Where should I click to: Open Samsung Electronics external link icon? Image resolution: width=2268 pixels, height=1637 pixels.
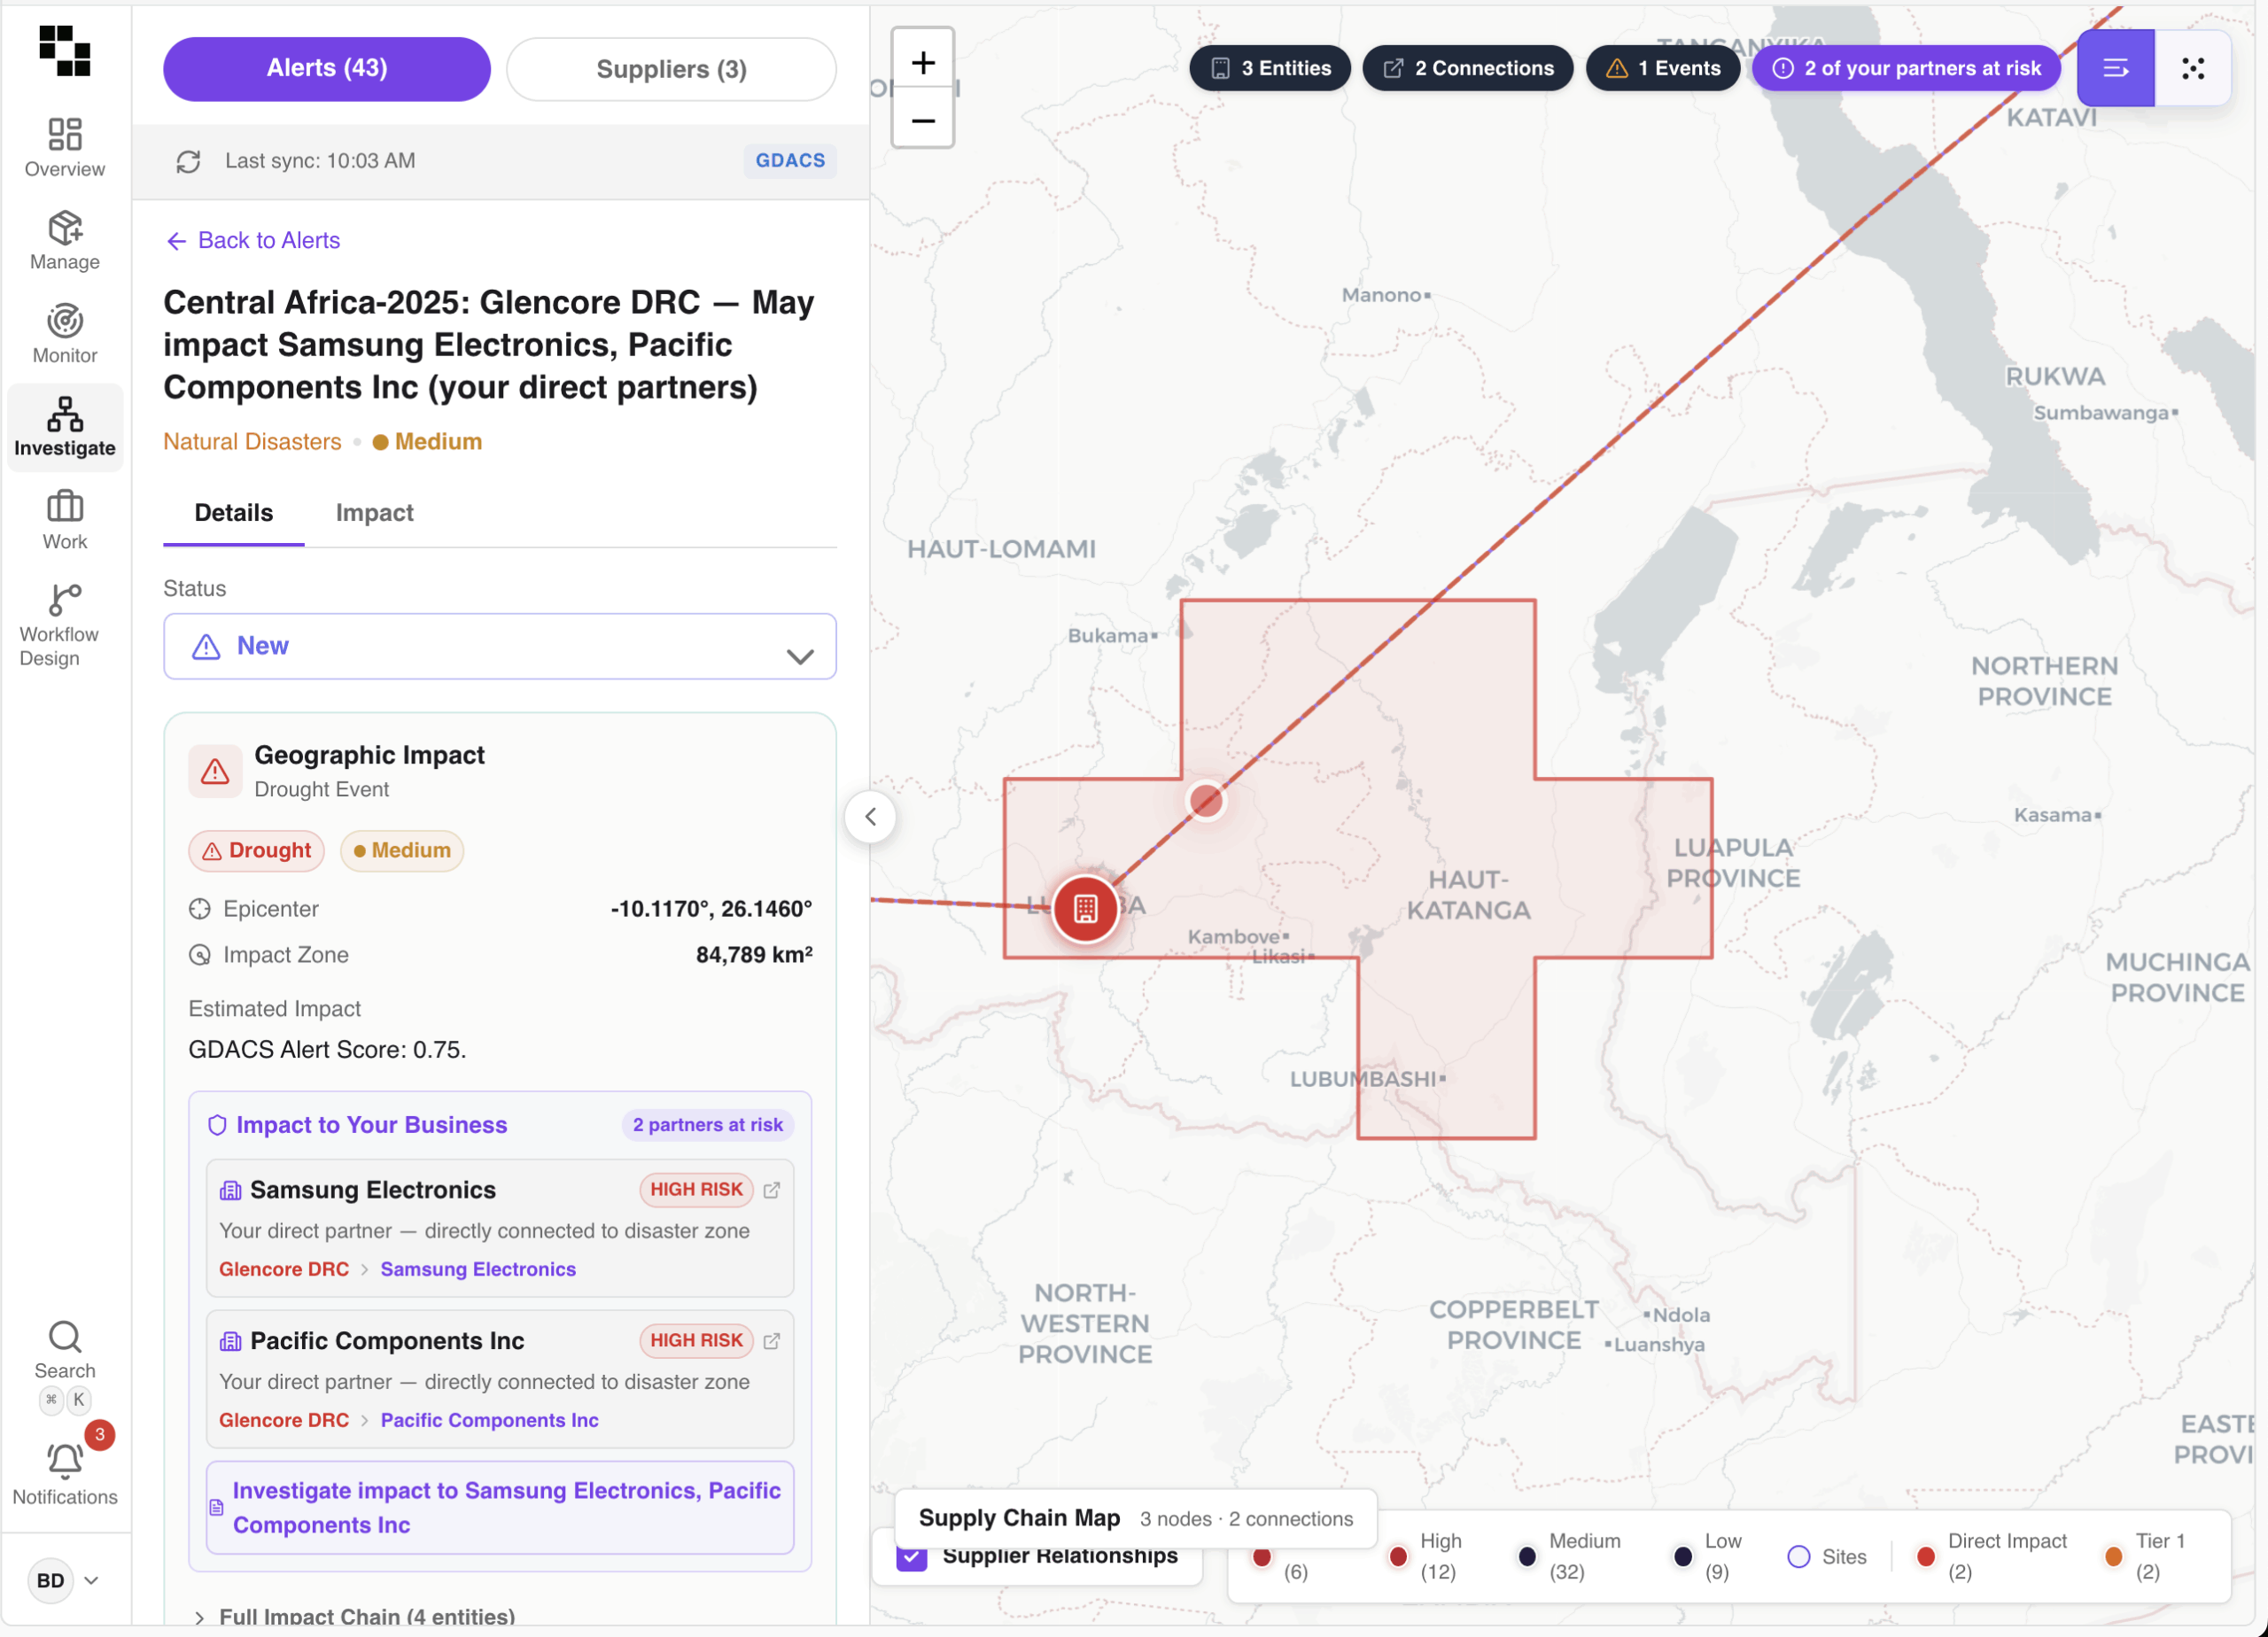[x=772, y=1190]
